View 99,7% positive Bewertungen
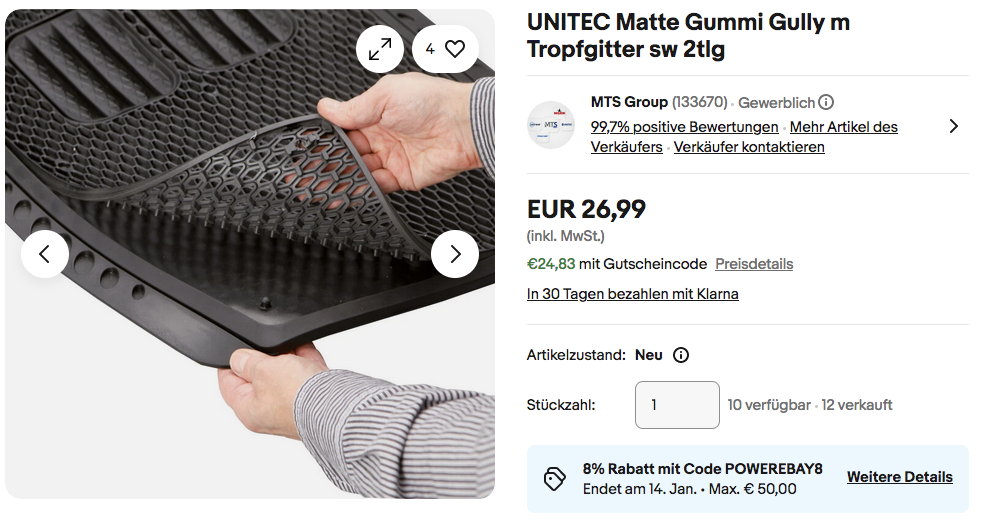This screenshot has height=524, width=981. (684, 127)
